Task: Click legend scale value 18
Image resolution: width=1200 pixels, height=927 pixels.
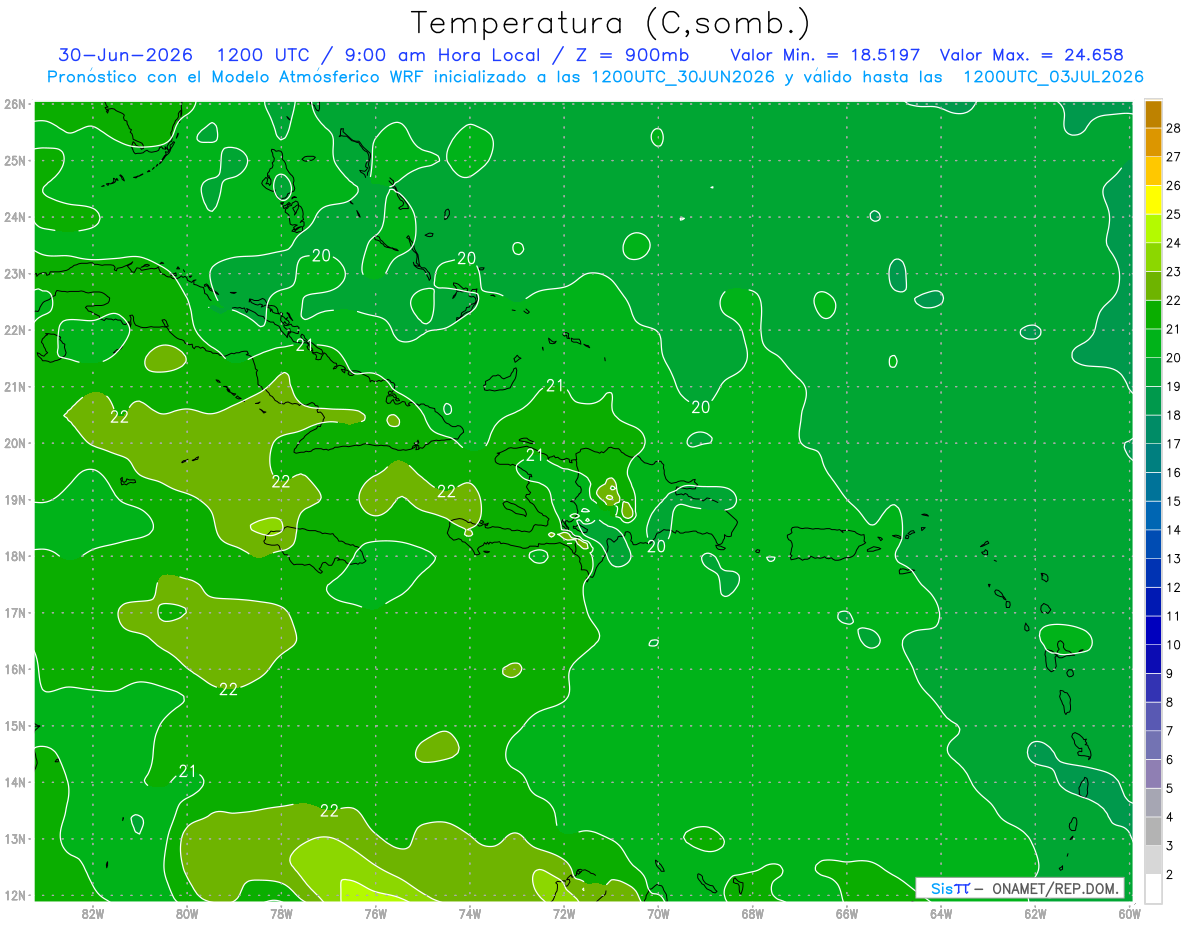Action: click(x=1174, y=415)
